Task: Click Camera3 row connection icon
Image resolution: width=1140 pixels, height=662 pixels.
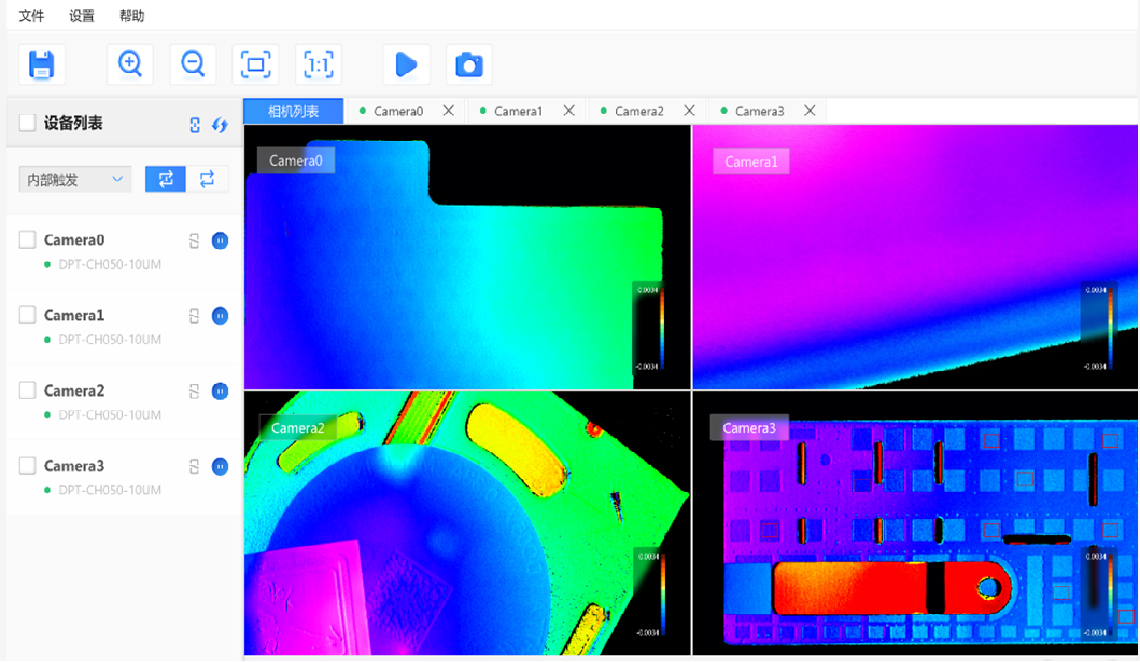Action: (x=194, y=467)
